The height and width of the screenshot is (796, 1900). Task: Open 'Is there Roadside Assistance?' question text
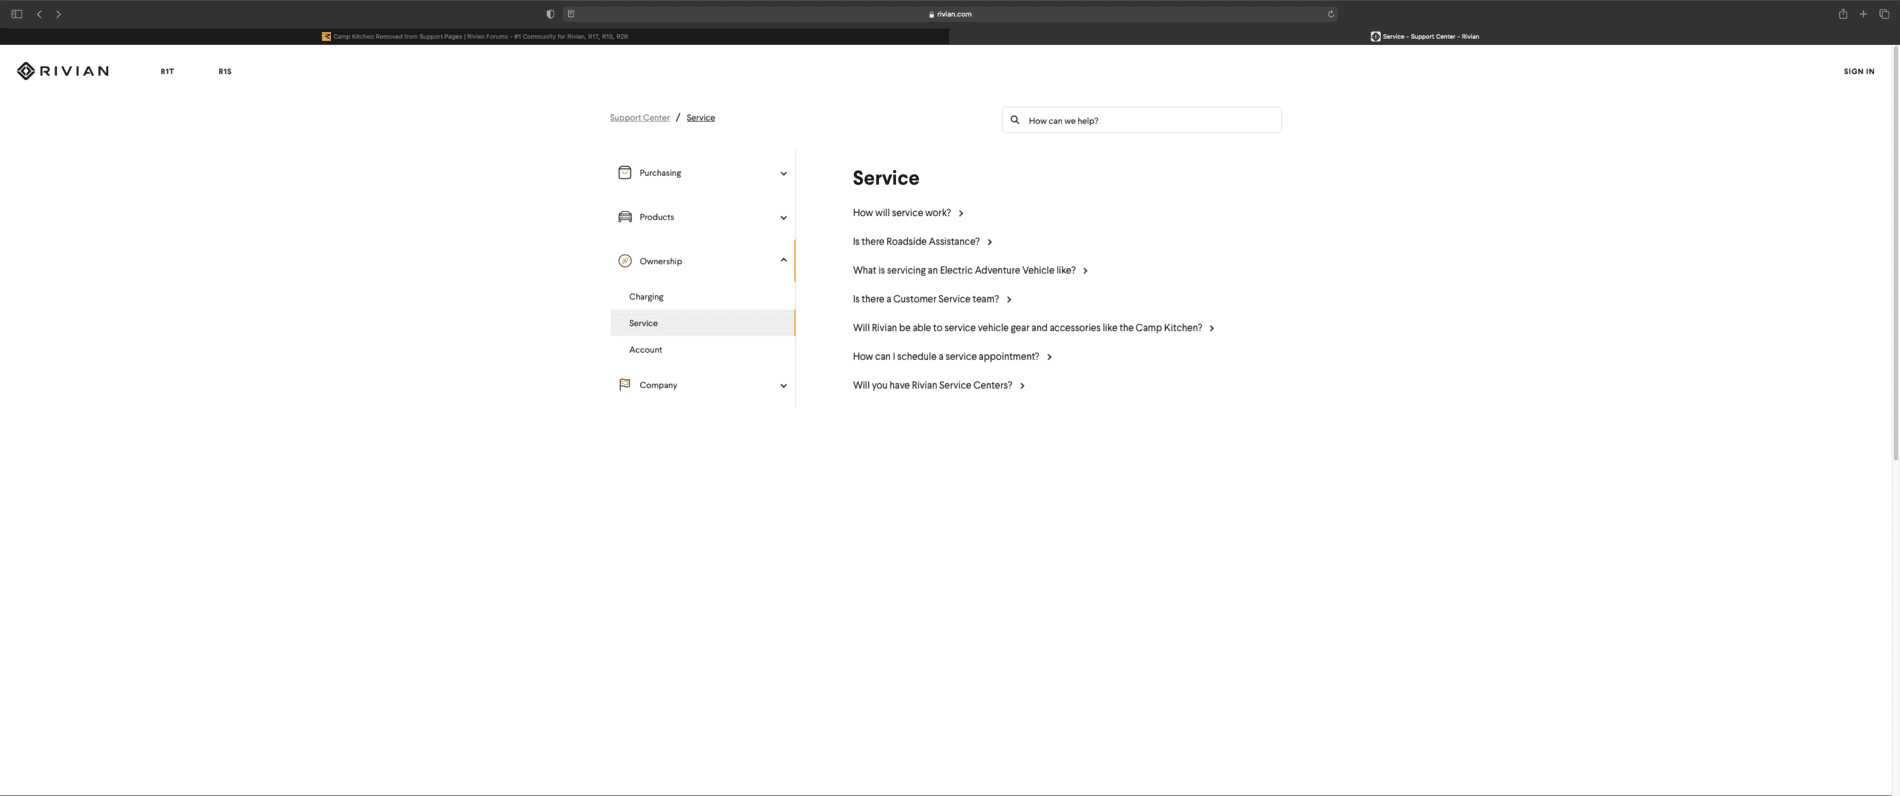click(916, 242)
